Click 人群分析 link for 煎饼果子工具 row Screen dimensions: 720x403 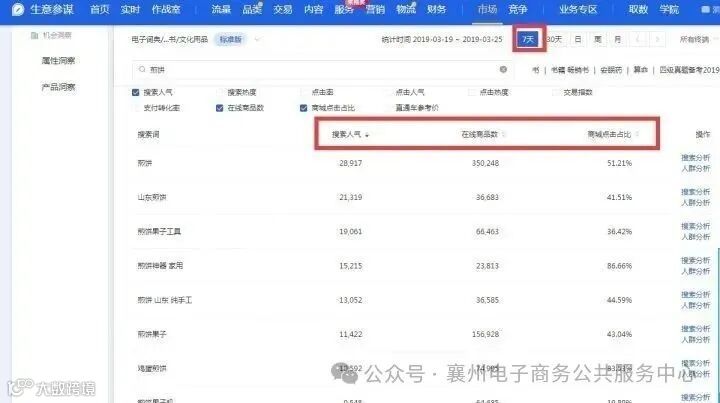point(696,237)
